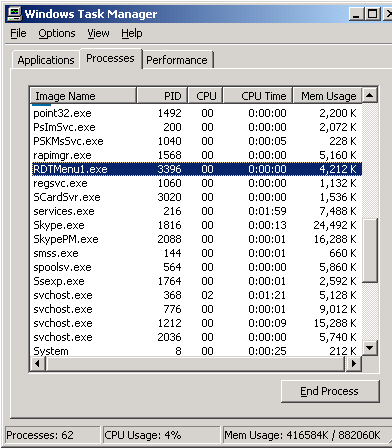Open the File menu
The image size is (392, 448).
pyautogui.click(x=18, y=33)
